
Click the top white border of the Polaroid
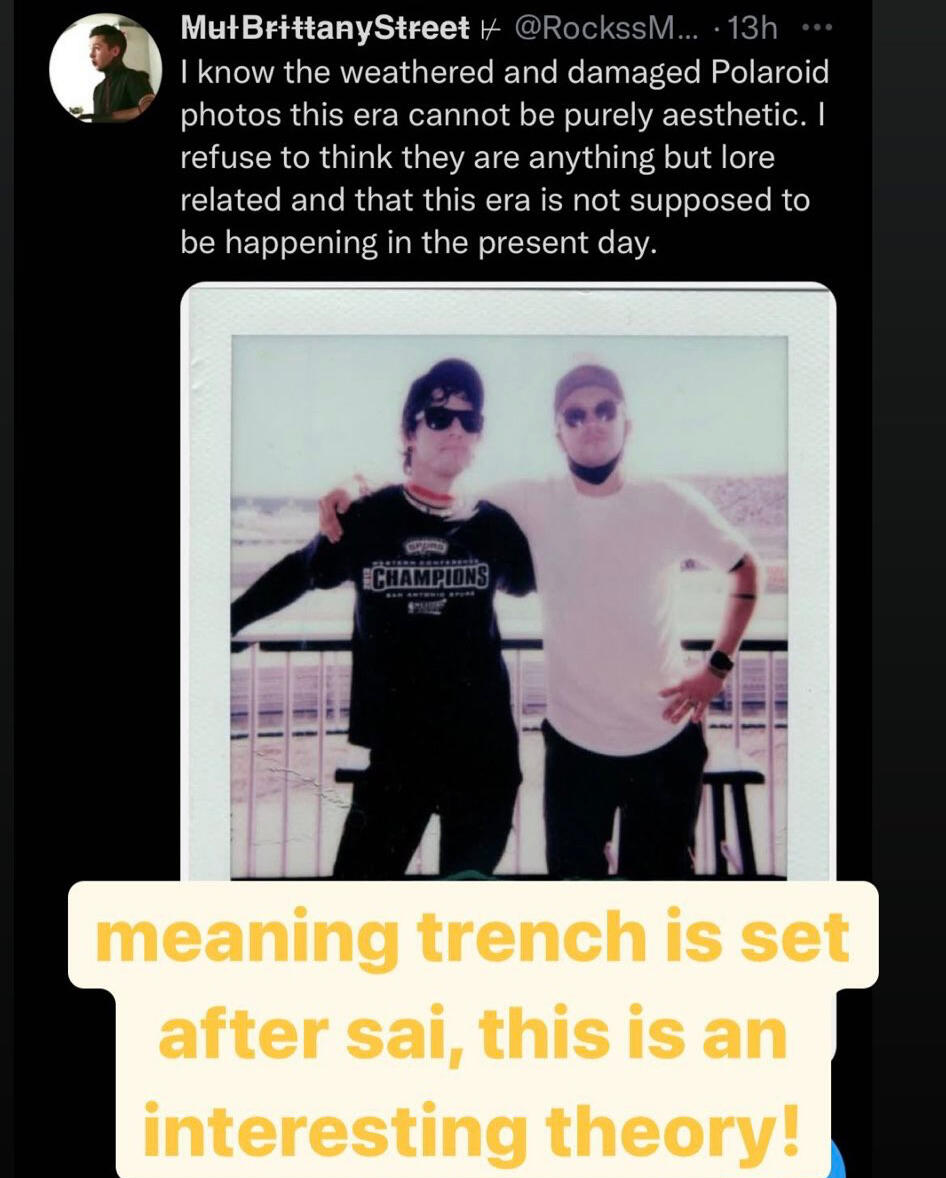pyautogui.click(x=509, y=311)
